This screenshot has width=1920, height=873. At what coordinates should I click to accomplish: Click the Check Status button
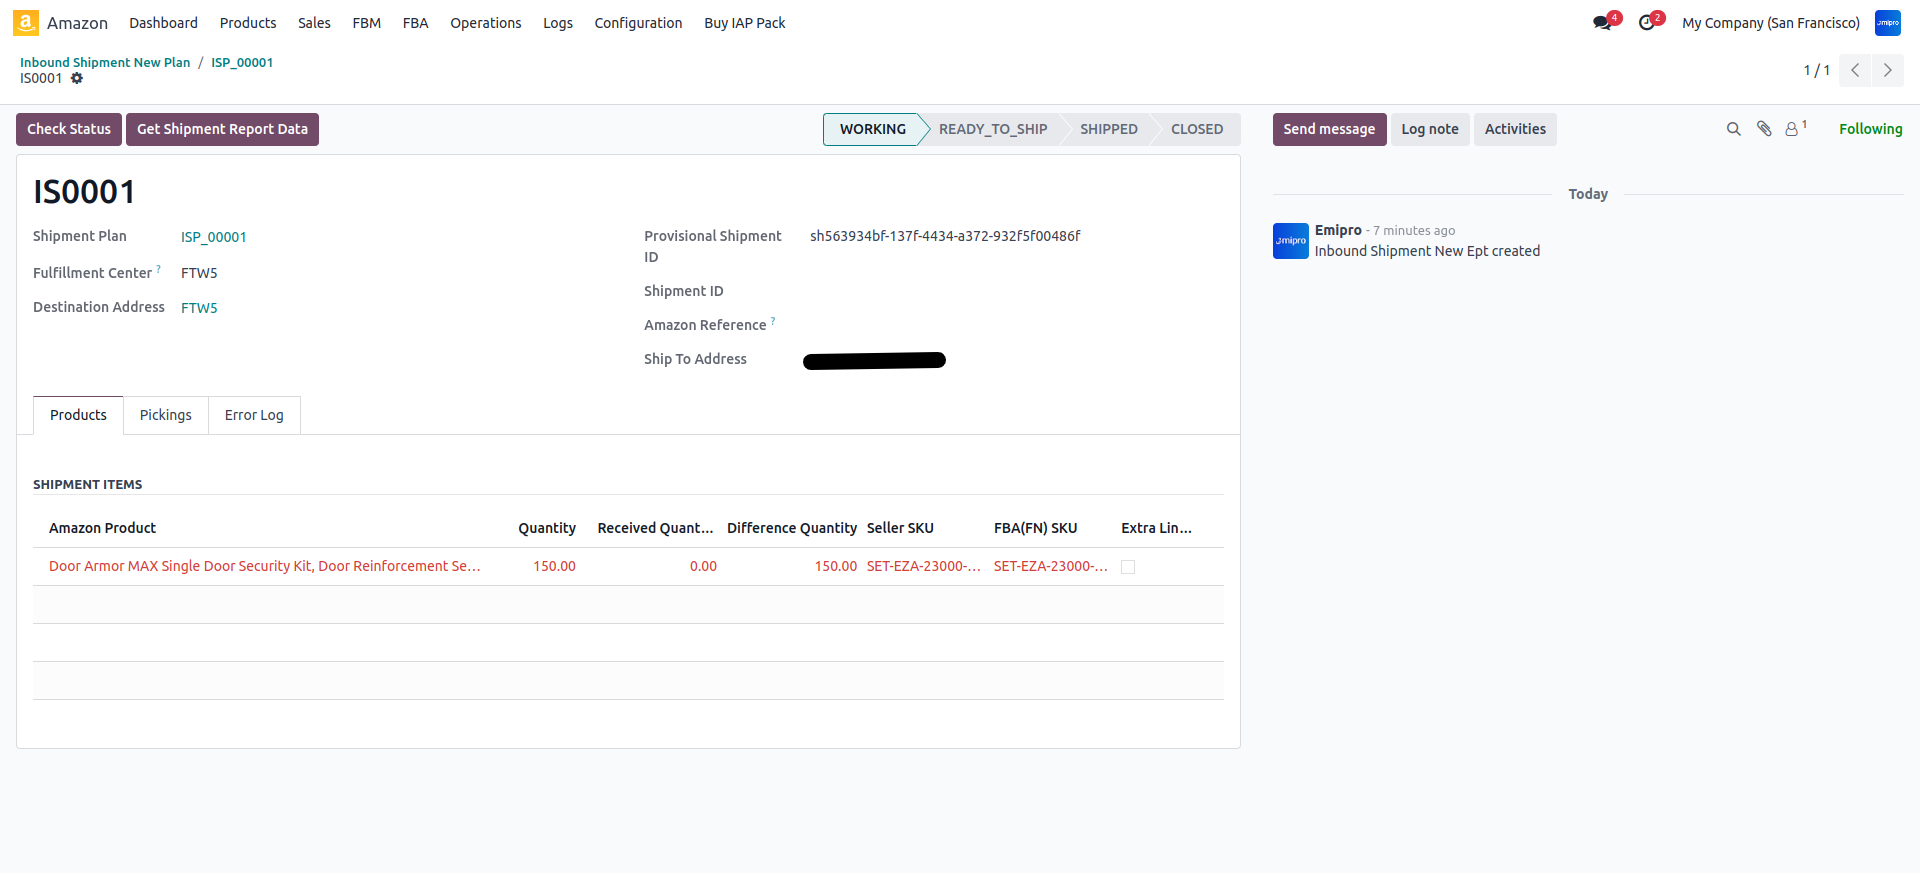pos(69,129)
